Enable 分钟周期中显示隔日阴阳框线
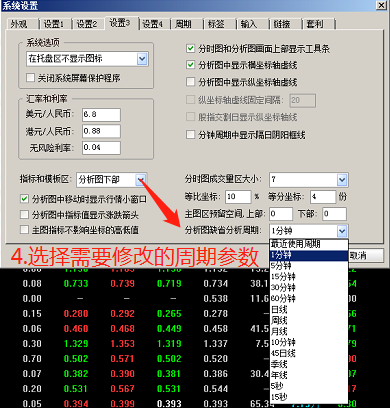Image resolution: width=390 pixels, height=408 pixels. [x=190, y=135]
